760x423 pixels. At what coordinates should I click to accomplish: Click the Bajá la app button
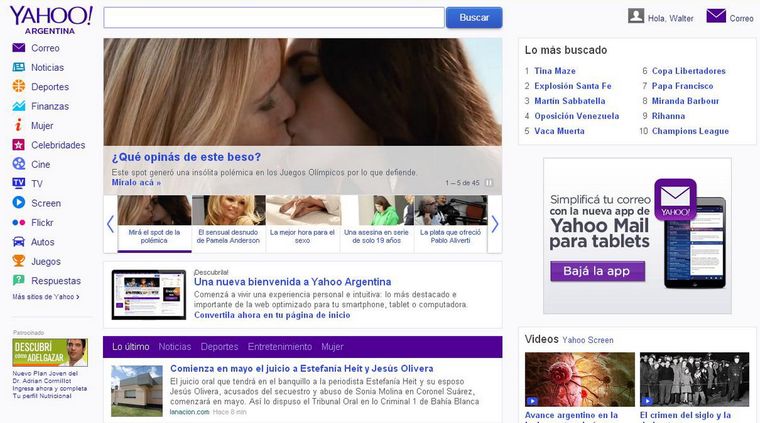pyautogui.click(x=597, y=271)
